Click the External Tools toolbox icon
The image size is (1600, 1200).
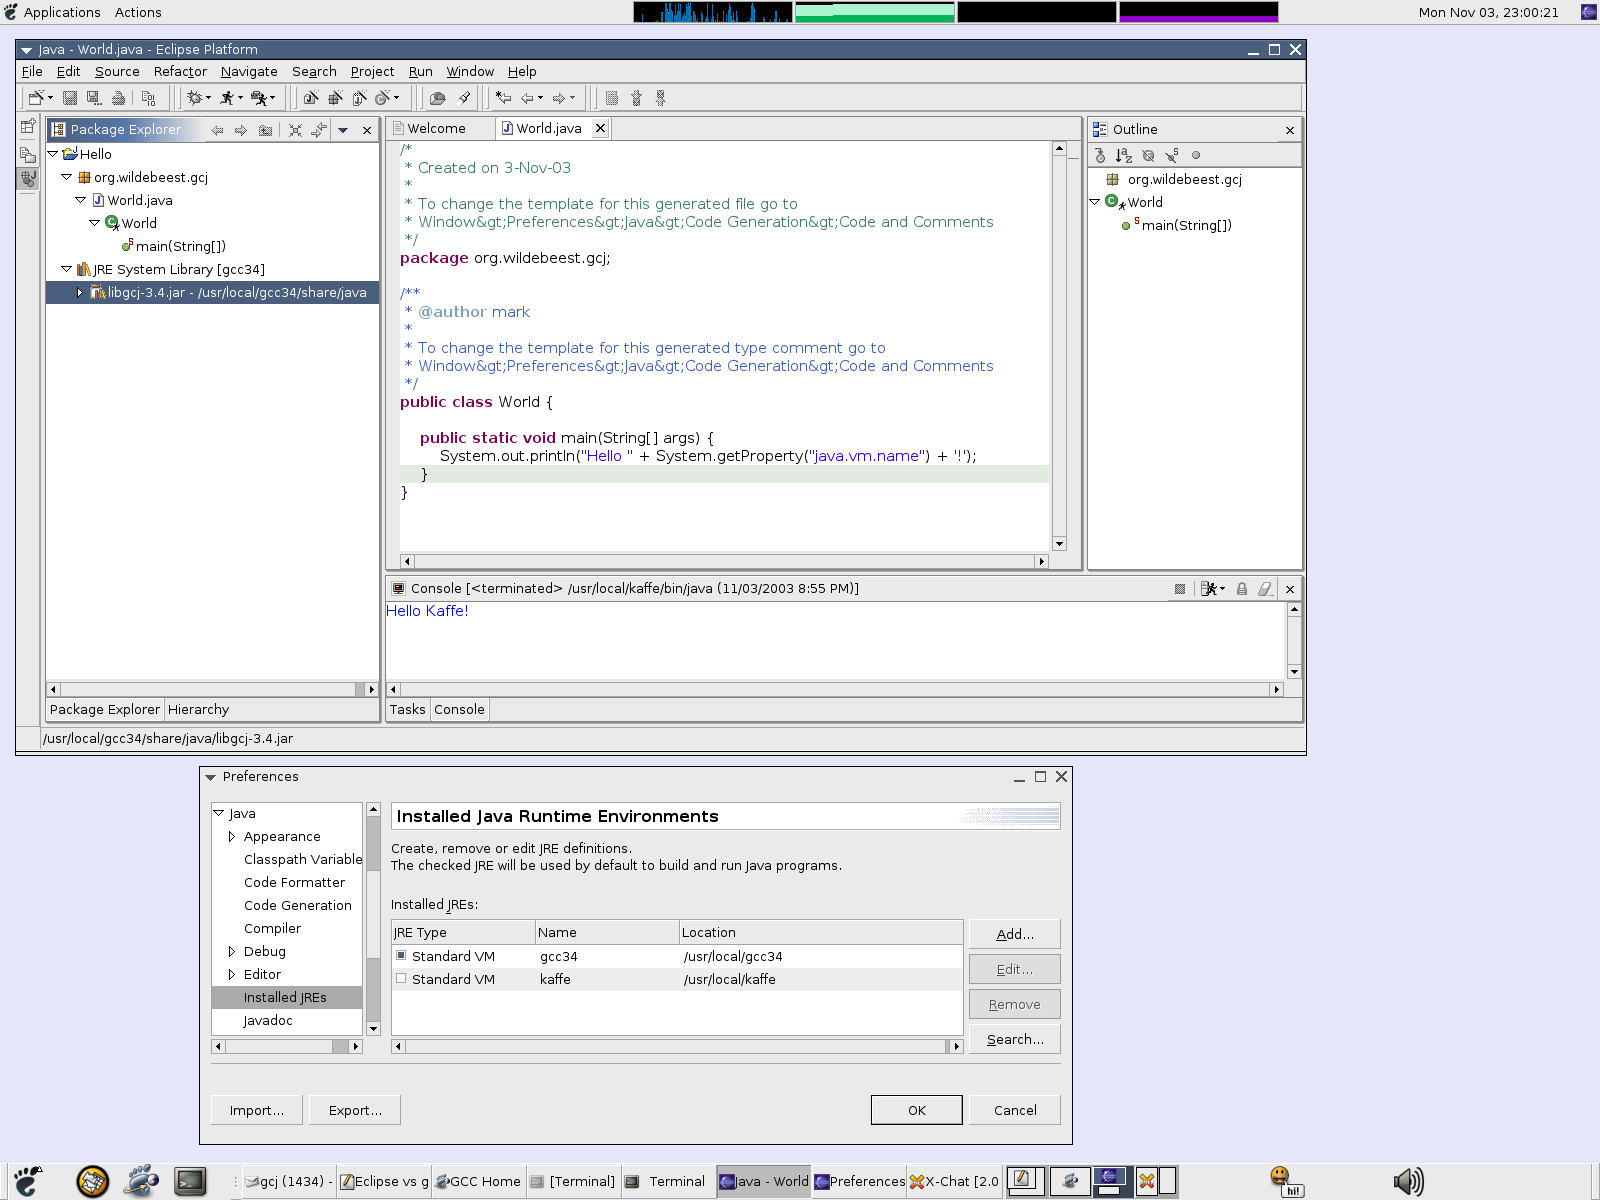coord(259,98)
